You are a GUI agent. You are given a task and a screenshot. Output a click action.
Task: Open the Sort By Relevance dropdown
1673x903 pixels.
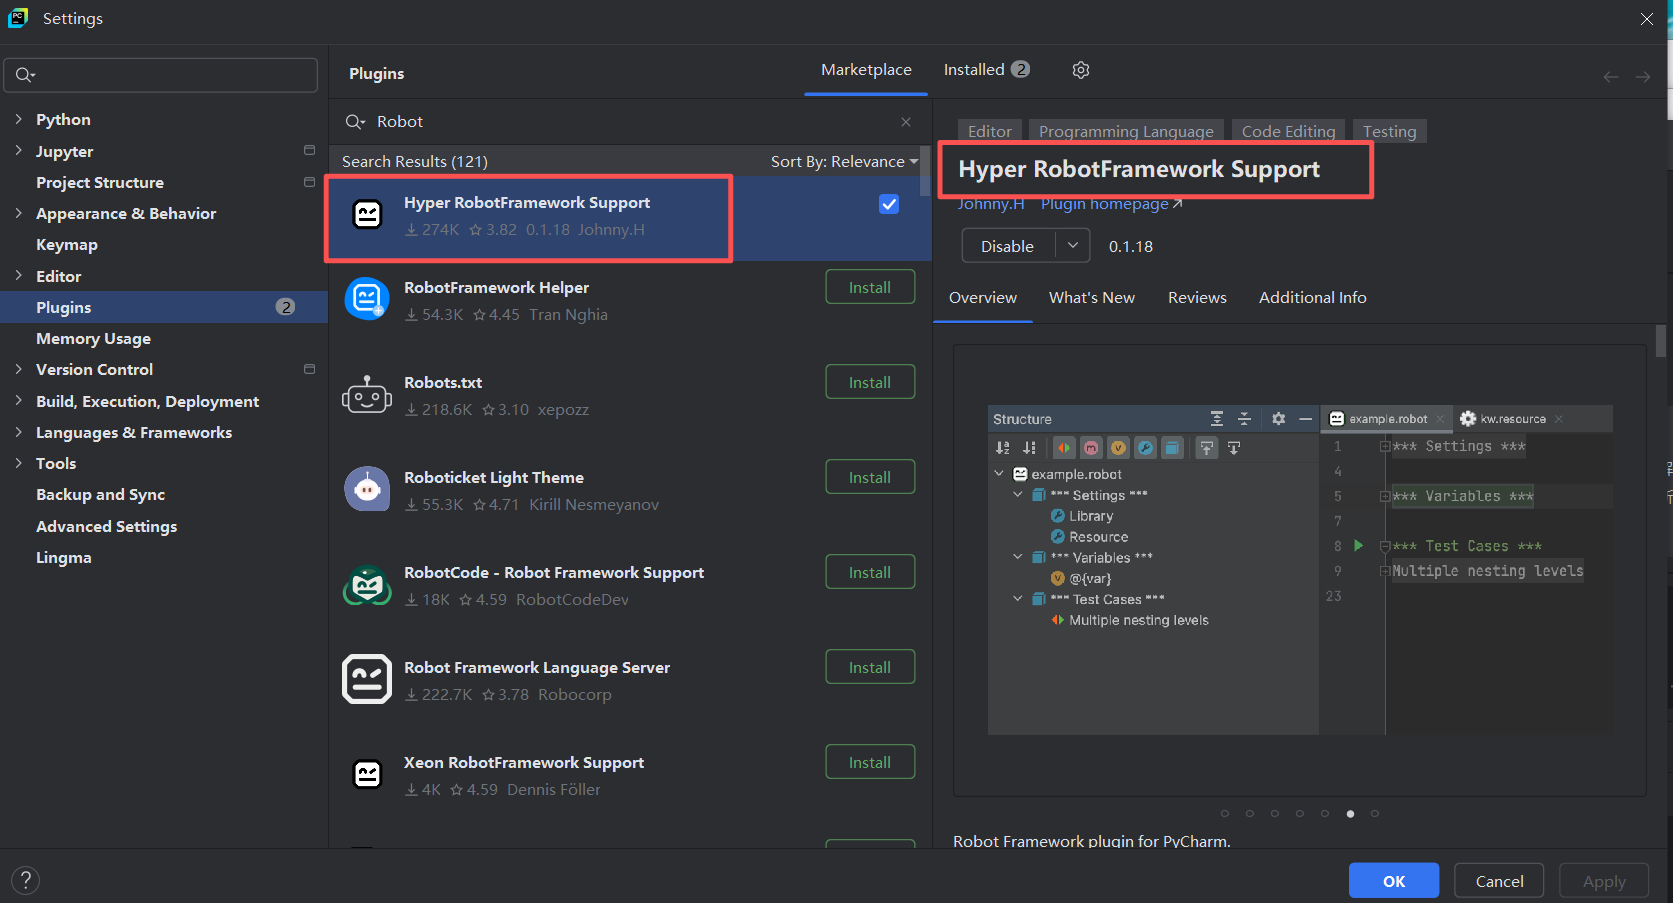(844, 161)
